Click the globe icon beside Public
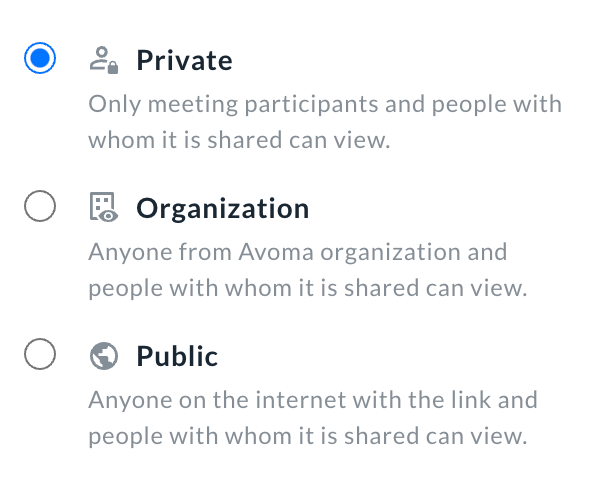This screenshot has height=498, width=596. [x=104, y=356]
